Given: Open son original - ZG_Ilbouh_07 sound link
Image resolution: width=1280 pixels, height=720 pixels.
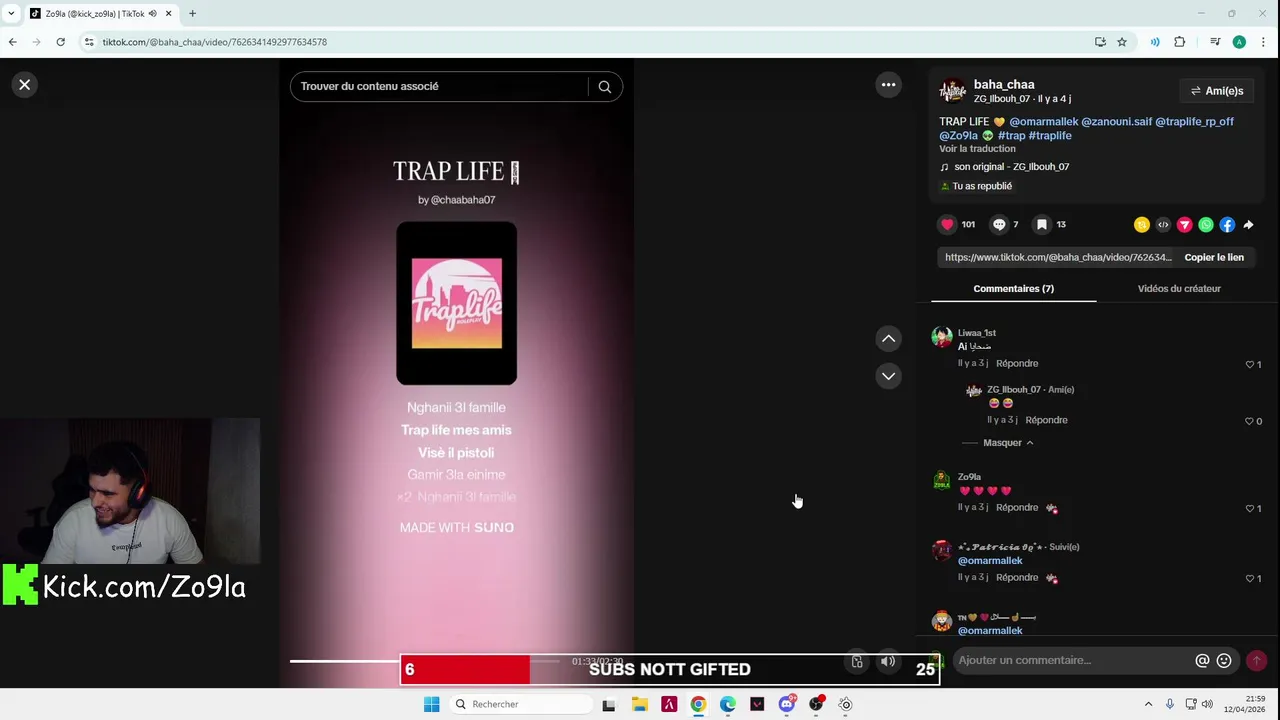Looking at the screenshot, I should point(1011,167).
